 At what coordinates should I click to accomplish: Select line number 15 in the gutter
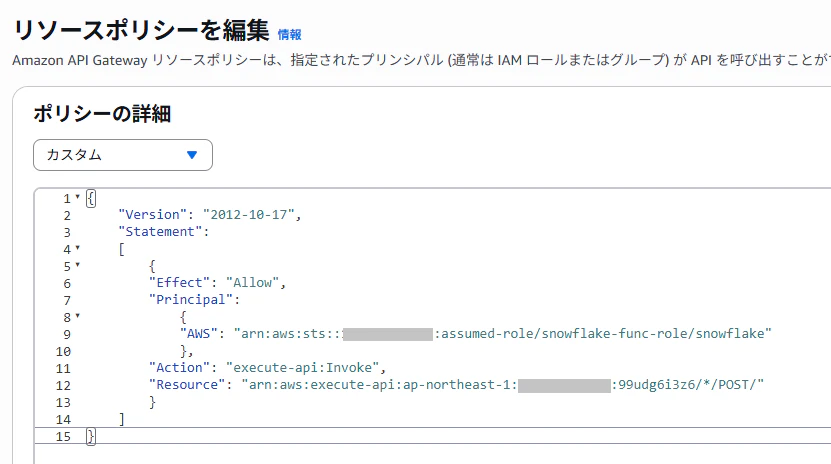63,436
